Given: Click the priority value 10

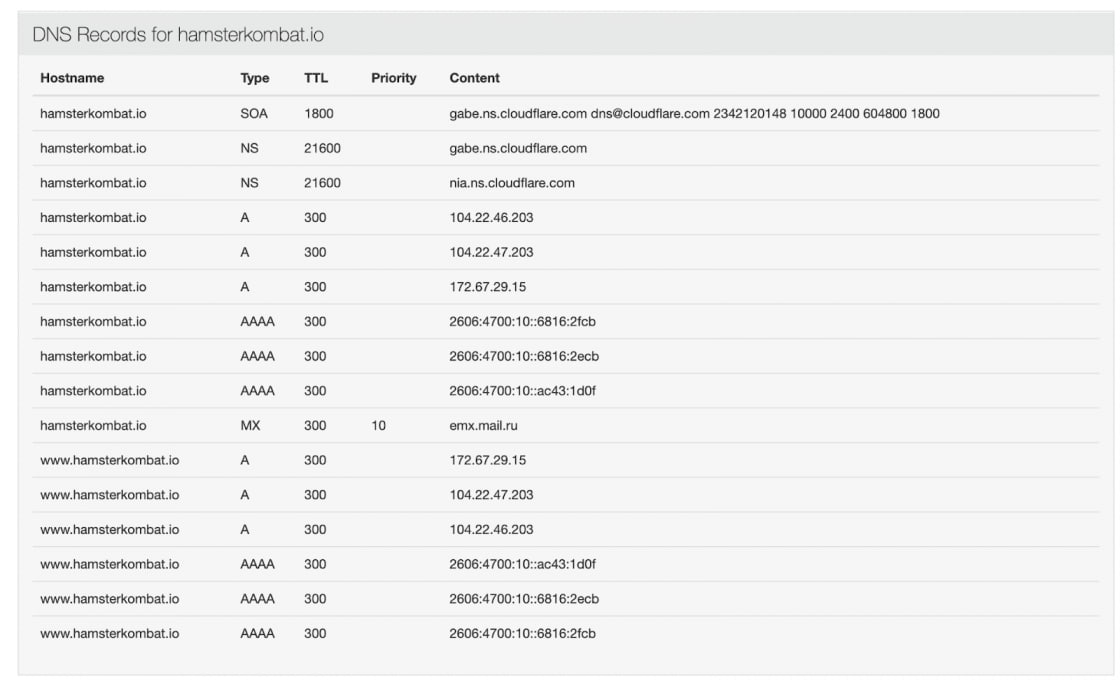Looking at the screenshot, I should click(379, 425).
